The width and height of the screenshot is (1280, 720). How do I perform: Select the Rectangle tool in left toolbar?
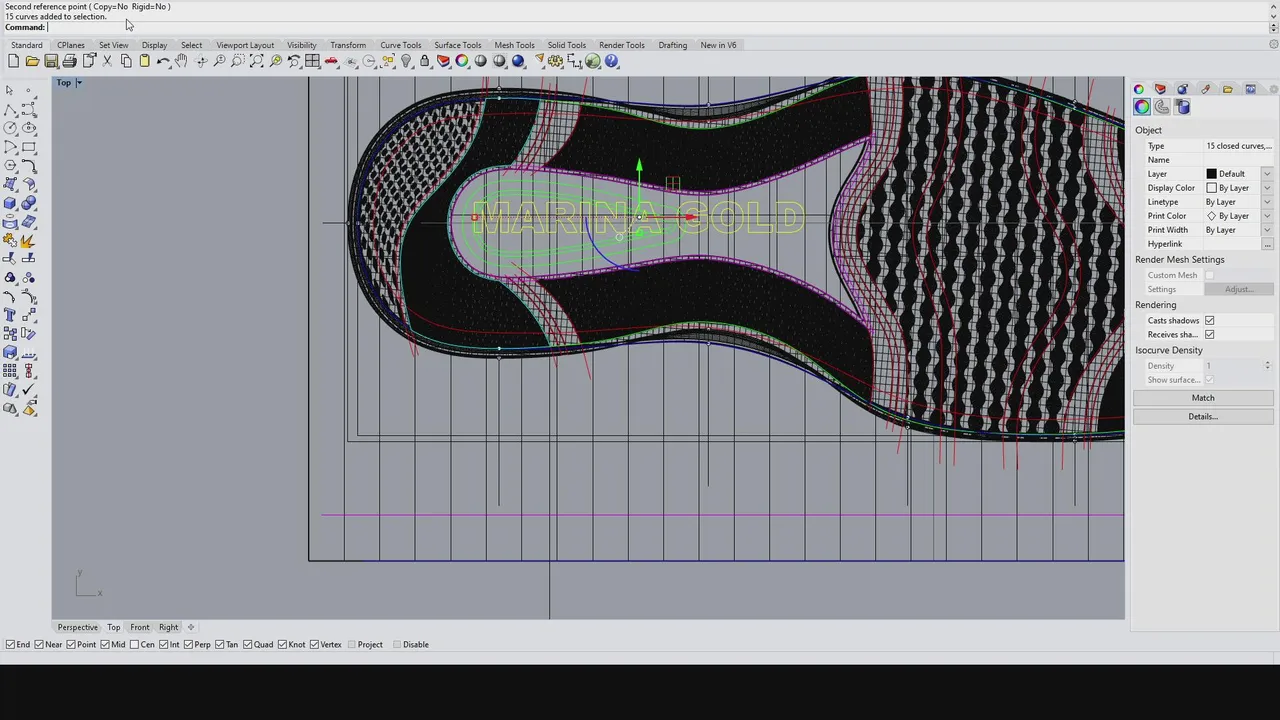(x=29, y=147)
